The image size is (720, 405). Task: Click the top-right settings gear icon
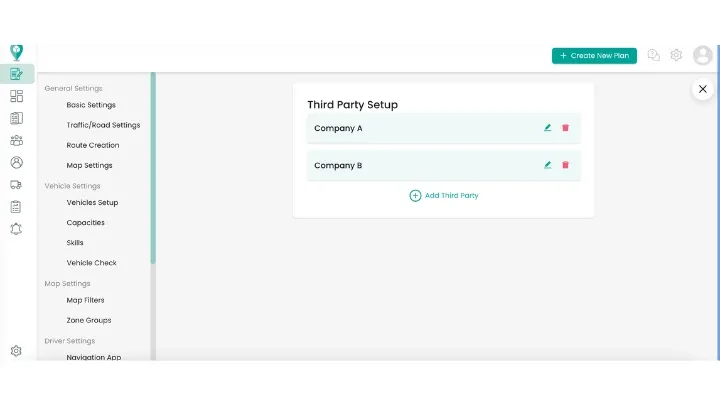[x=676, y=56]
